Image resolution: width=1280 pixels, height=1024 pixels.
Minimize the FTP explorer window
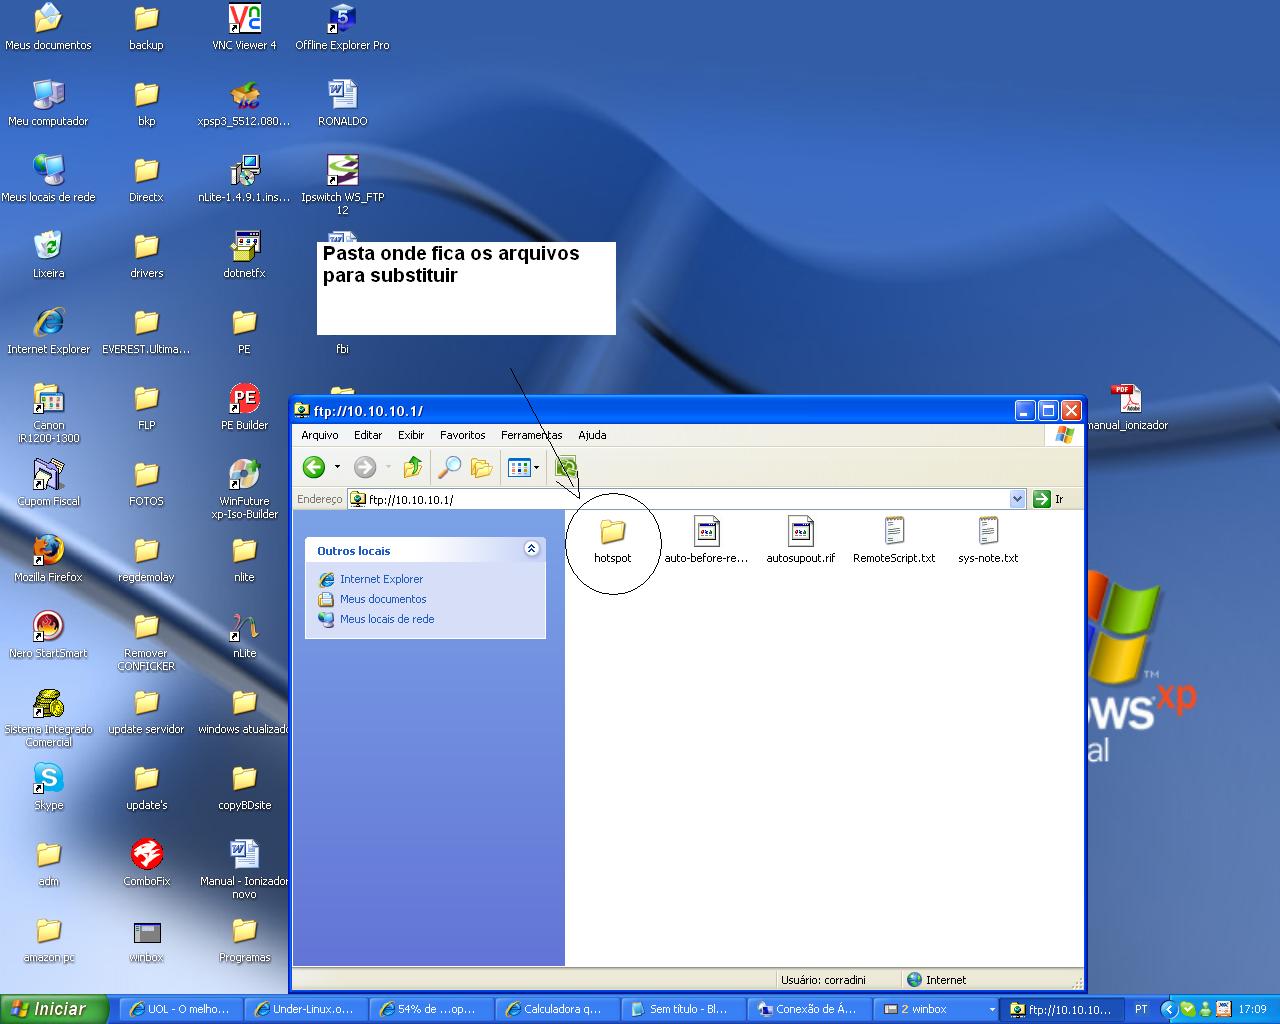click(x=1025, y=410)
